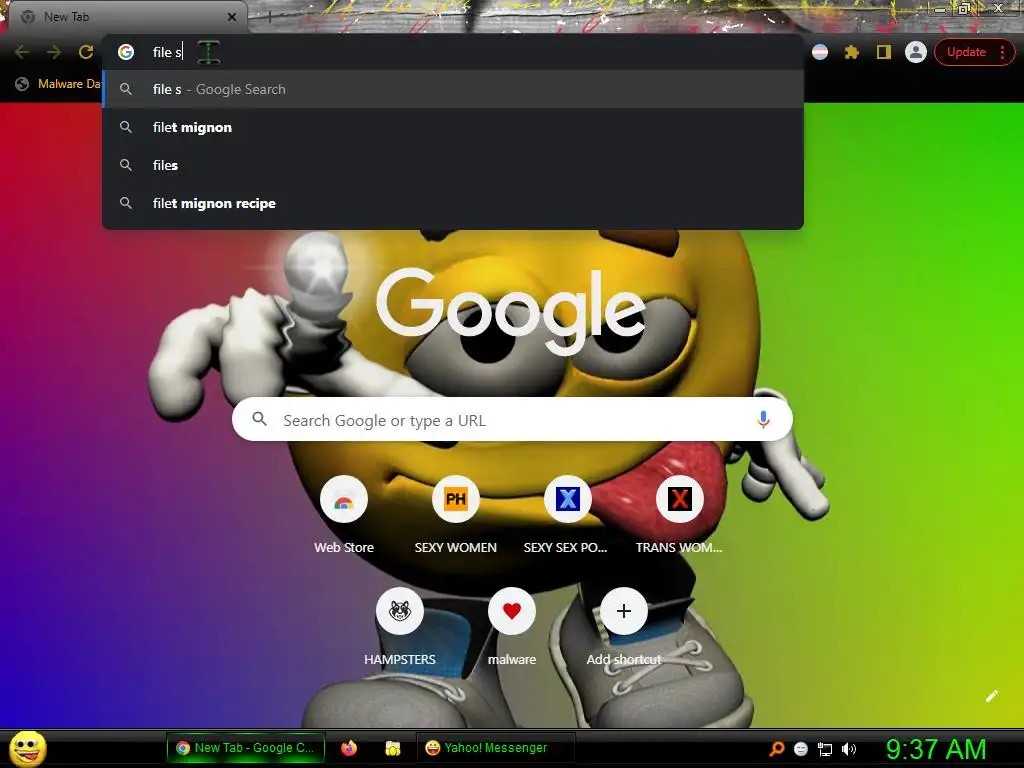Select the 'file s - Google Search' suggestion

(x=453, y=89)
